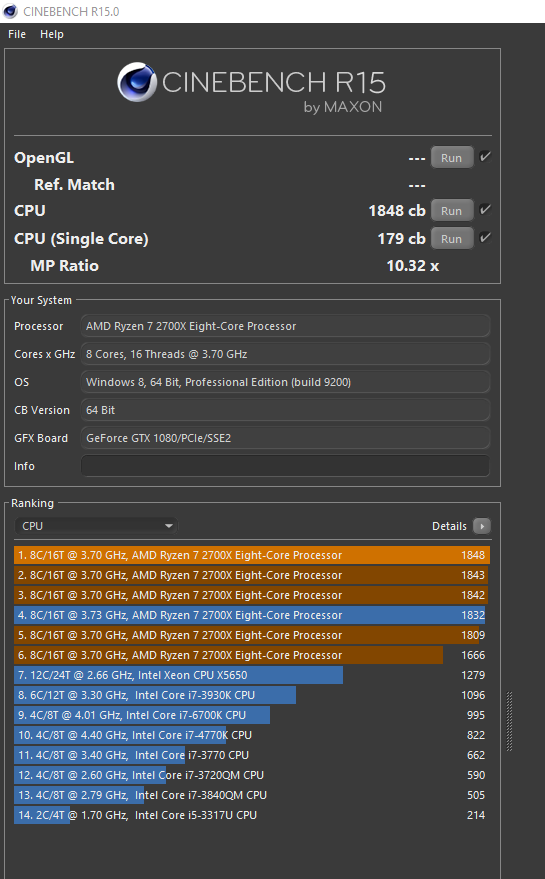Viewport: 545px width, 879px height.
Task: Select the Core i7-4770K ranking entry
Action: point(252,735)
